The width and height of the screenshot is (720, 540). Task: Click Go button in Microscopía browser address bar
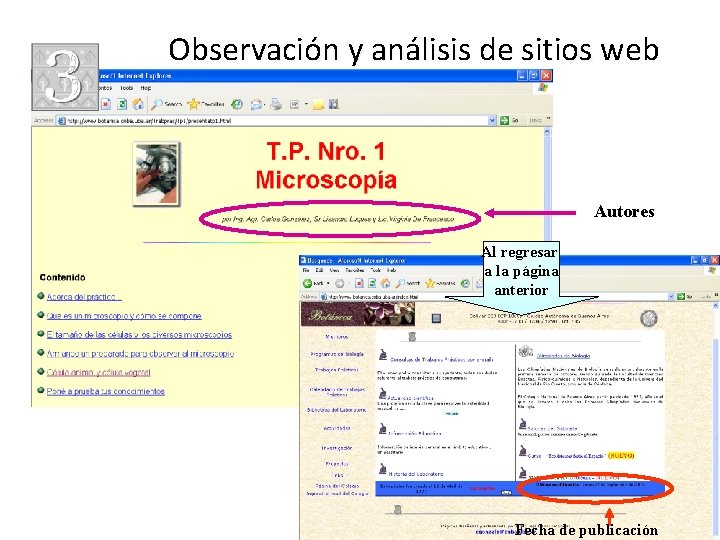(509, 120)
